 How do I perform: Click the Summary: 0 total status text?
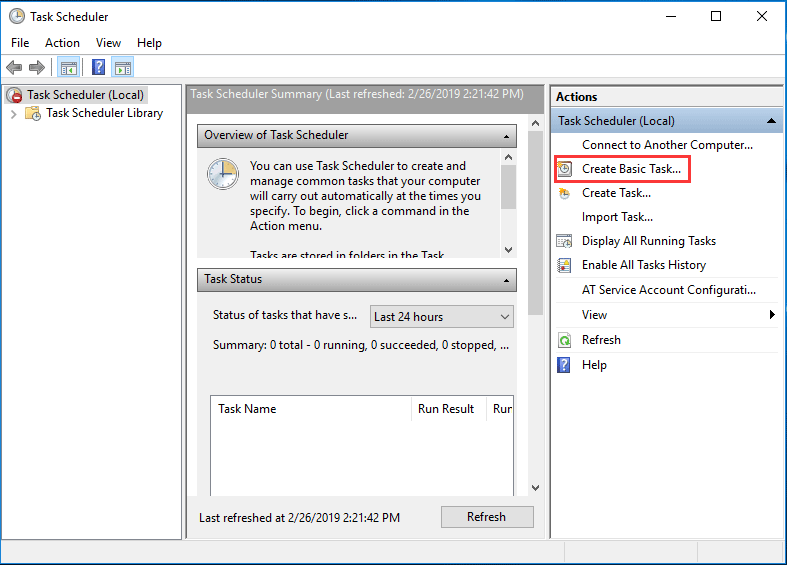point(361,345)
